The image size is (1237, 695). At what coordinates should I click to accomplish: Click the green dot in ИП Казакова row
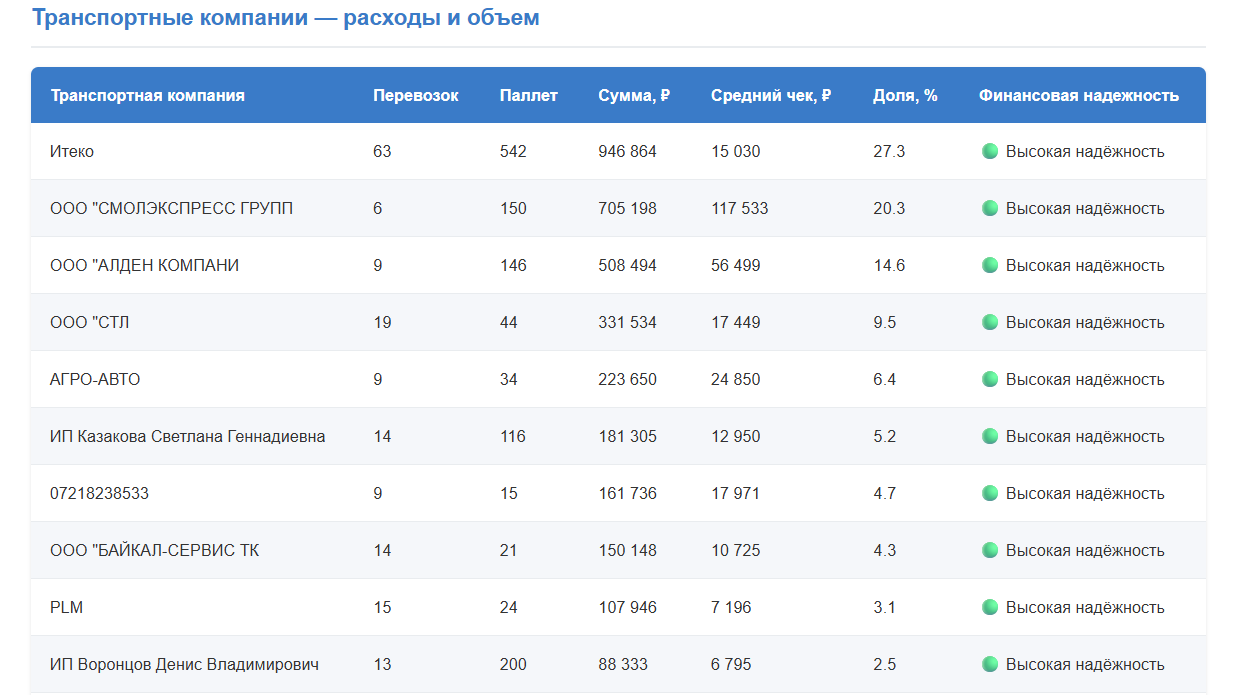pos(990,436)
